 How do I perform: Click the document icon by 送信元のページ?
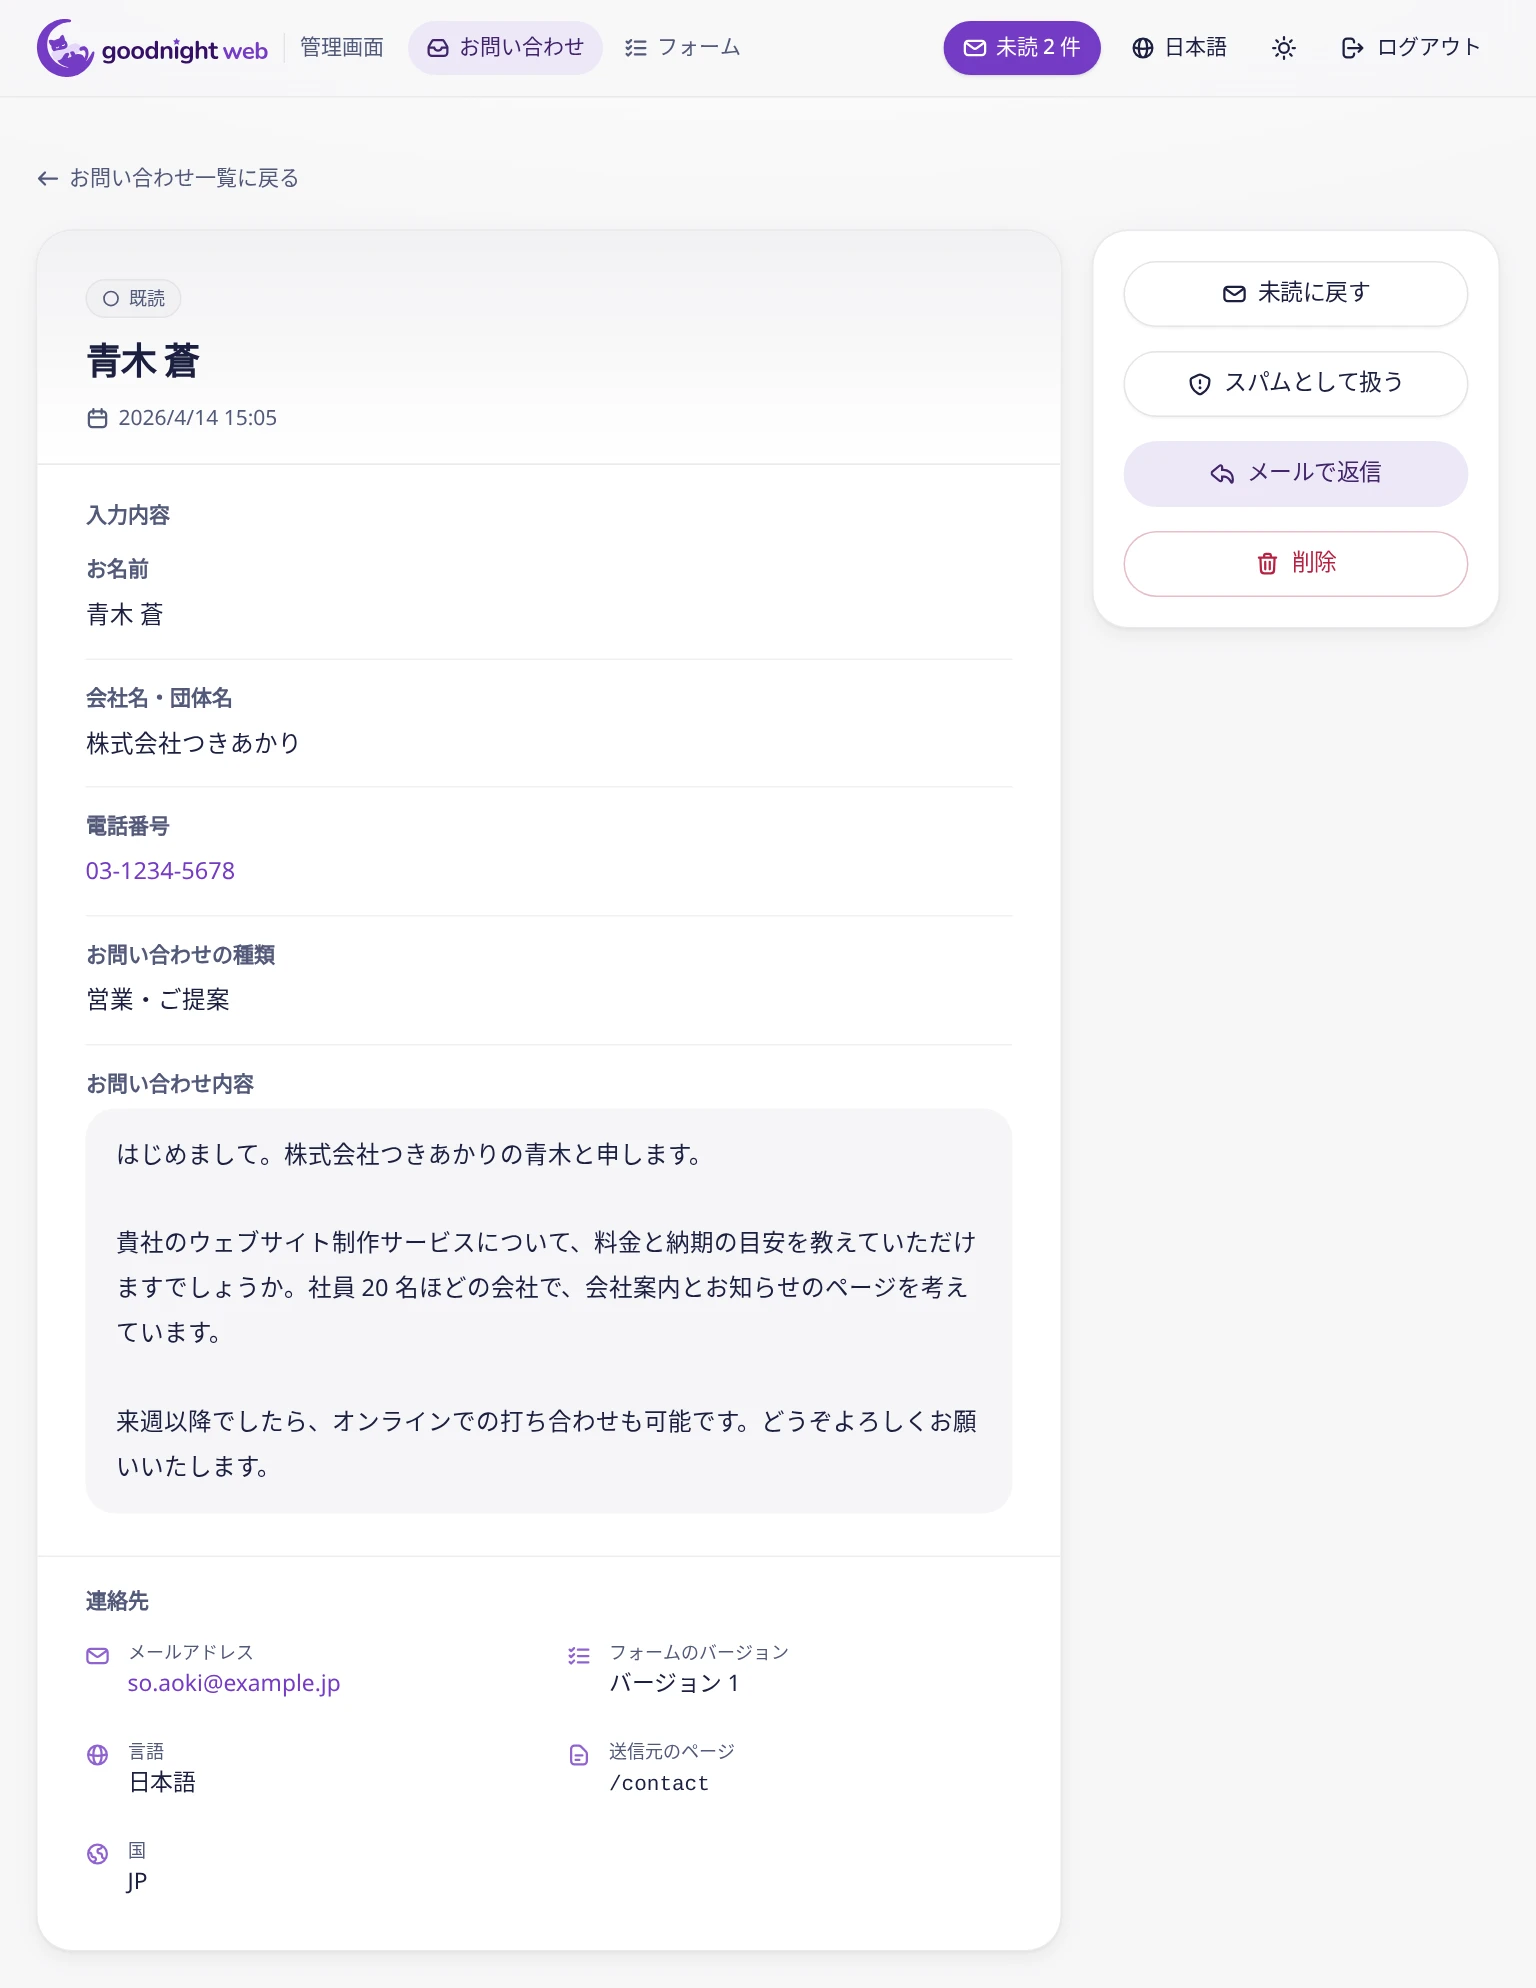coord(579,1755)
